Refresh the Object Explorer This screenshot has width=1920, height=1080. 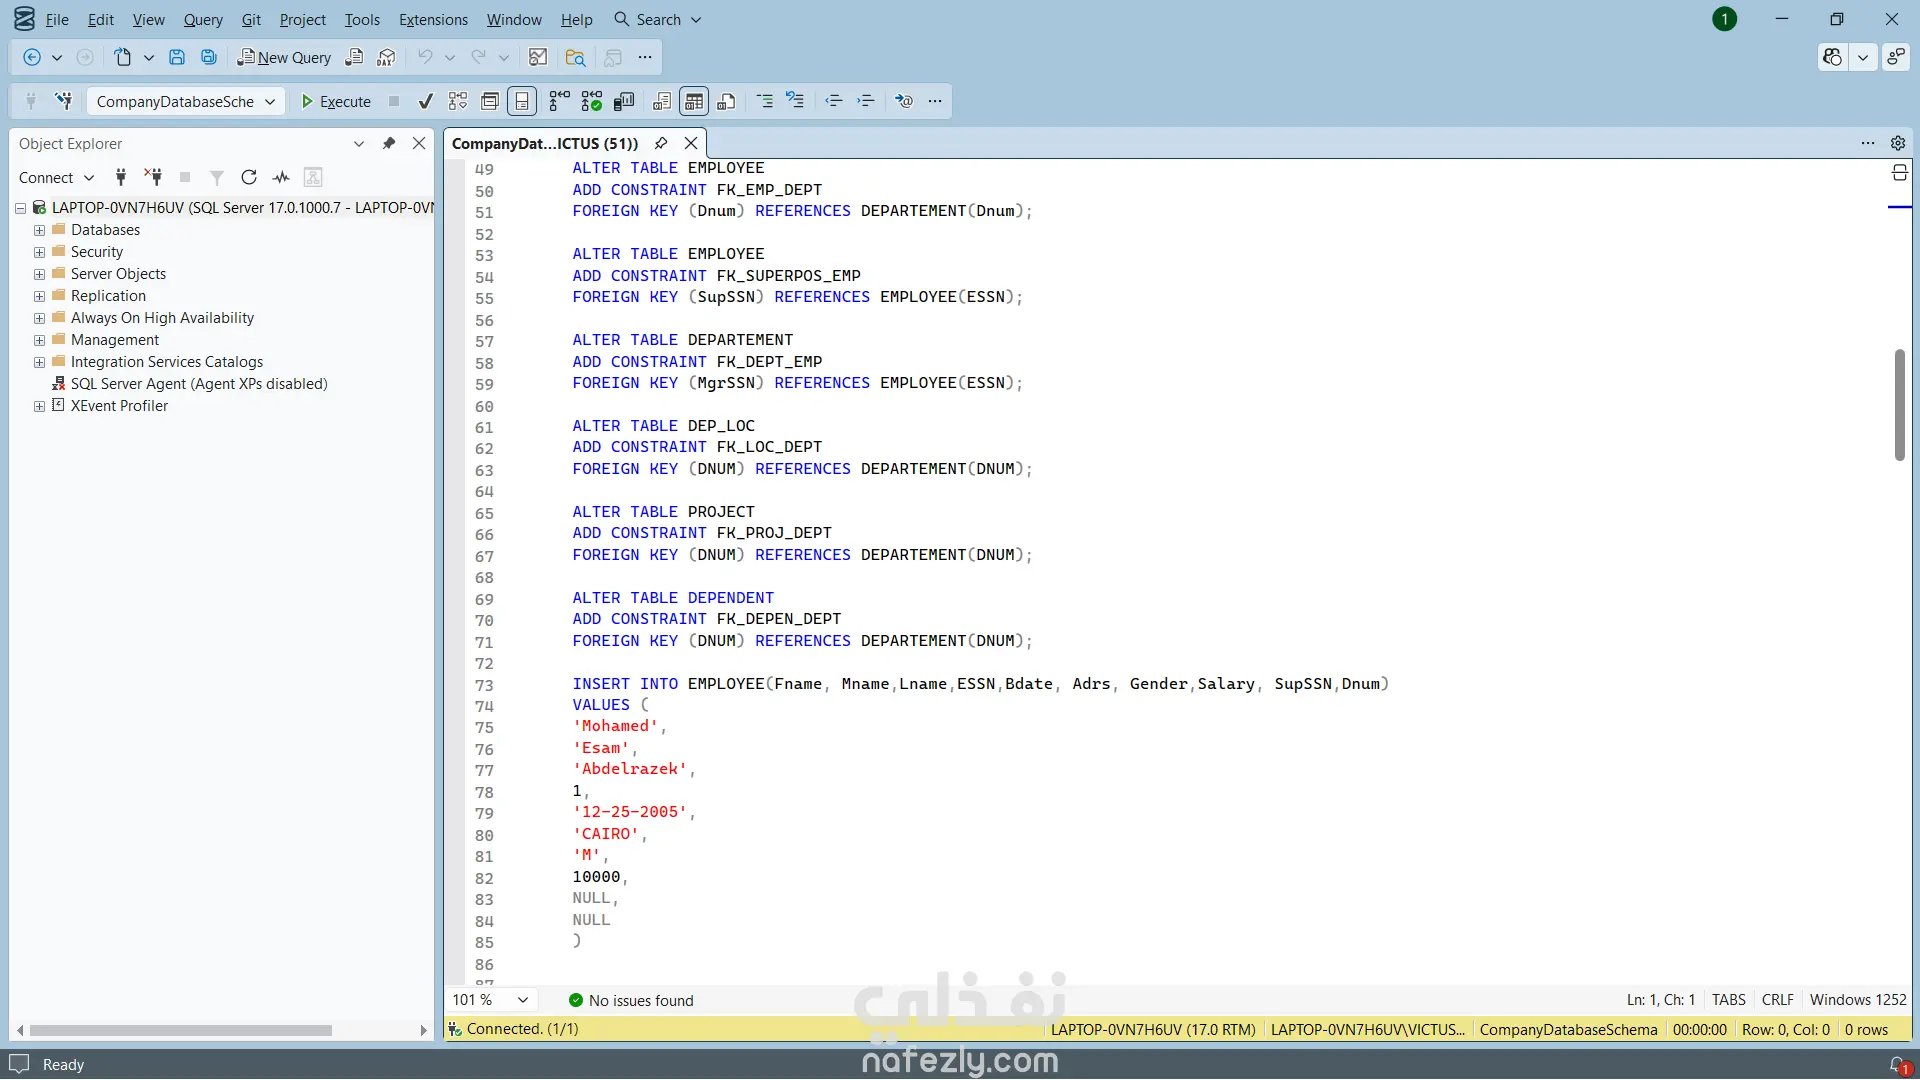[249, 177]
